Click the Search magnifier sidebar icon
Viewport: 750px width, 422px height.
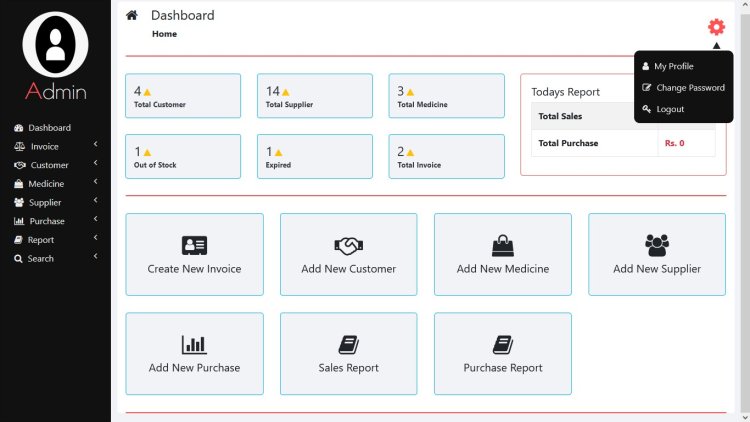(18, 259)
